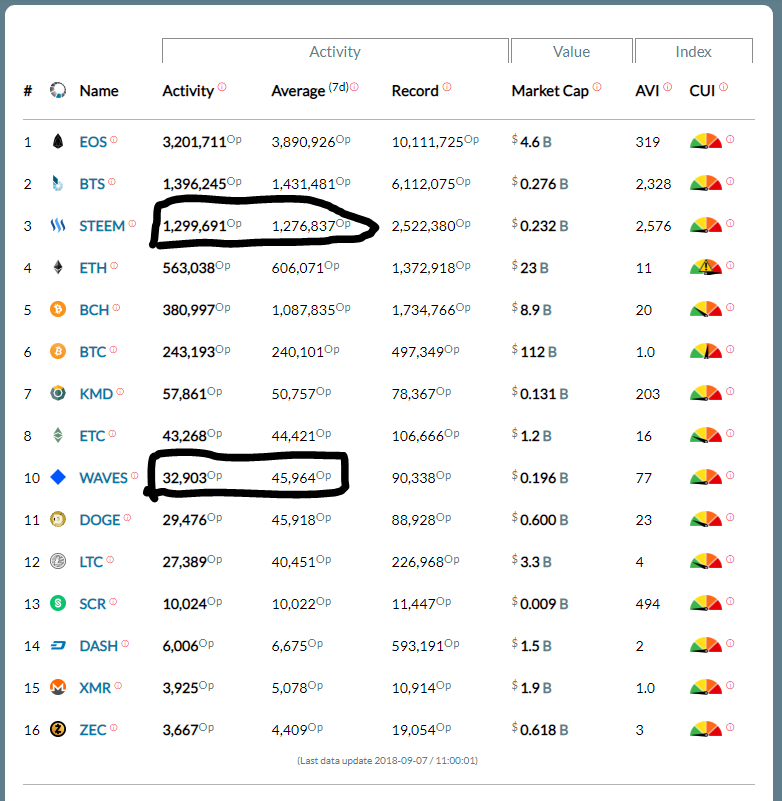Select the Index group tab

pos(693,51)
